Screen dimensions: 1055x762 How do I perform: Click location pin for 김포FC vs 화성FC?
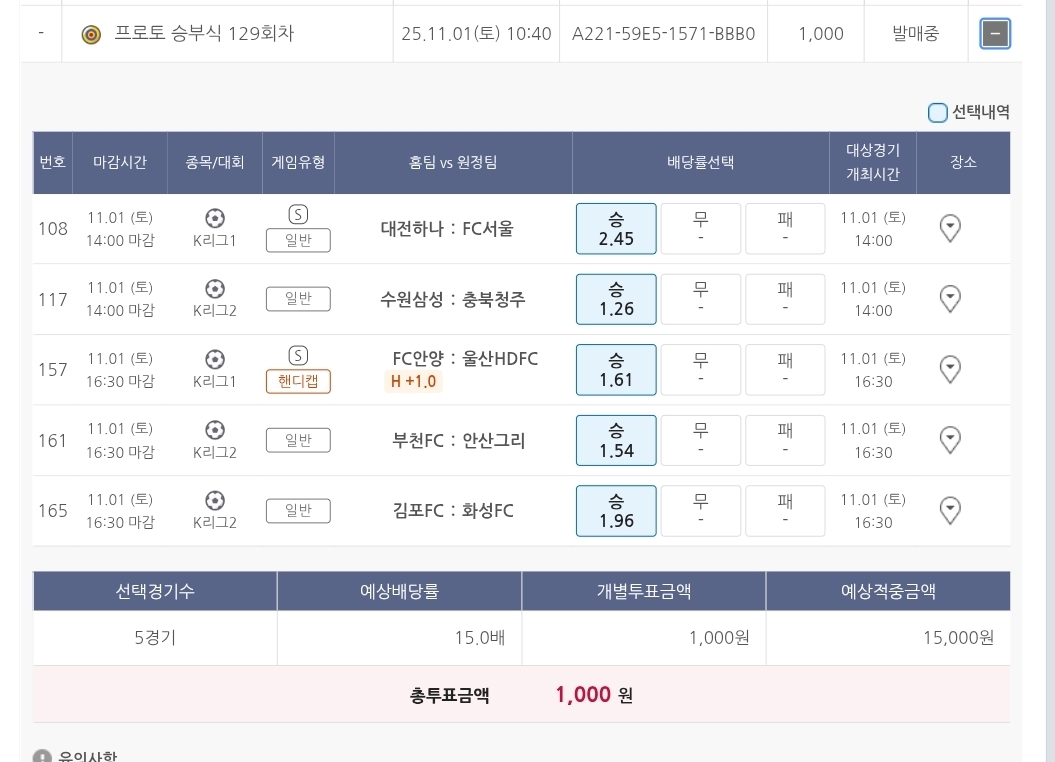[950, 511]
